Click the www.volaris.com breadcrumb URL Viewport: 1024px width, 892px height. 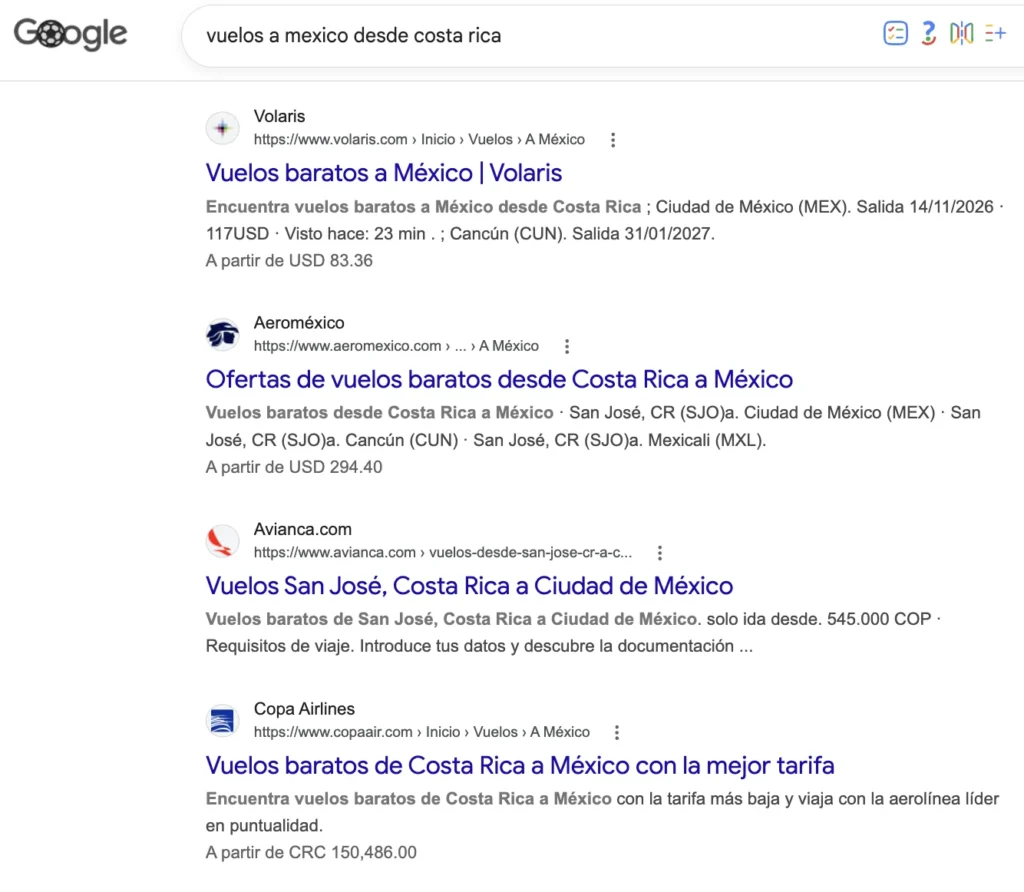(419, 140)
